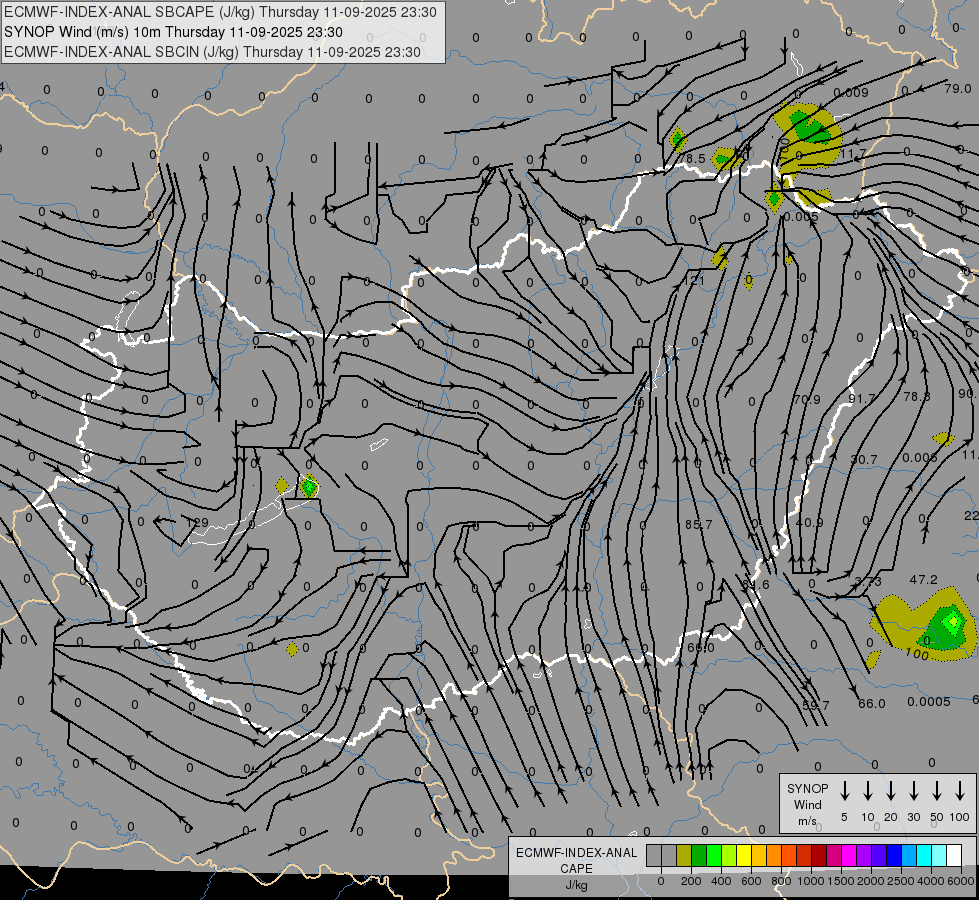Click the 400 tick label on CAPE scale
The image size is (979, 900).
point(721,881)
